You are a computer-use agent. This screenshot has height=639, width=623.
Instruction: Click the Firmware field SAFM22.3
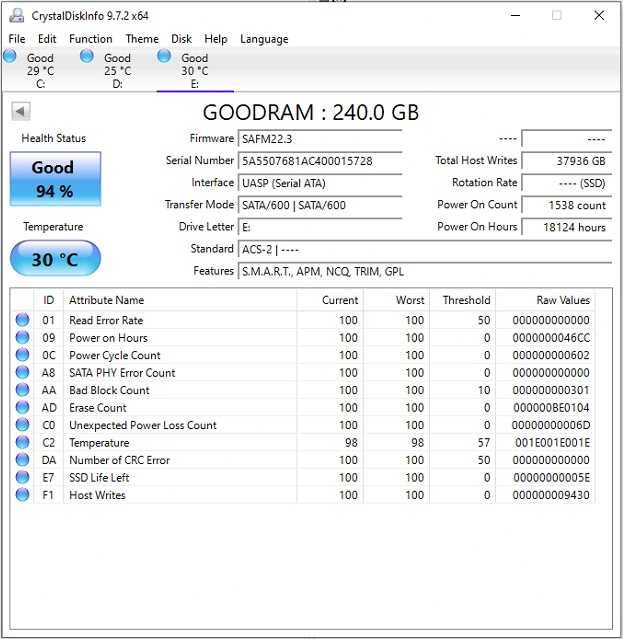[320, 139]
